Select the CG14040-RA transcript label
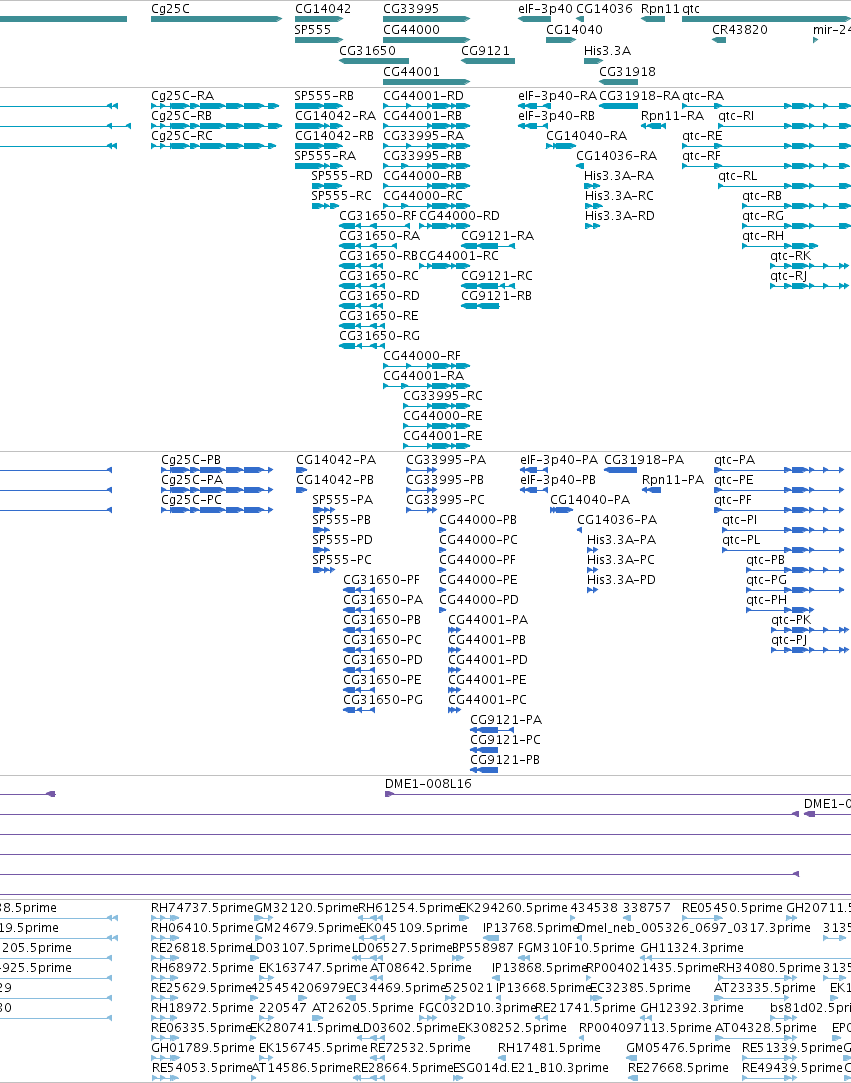 (x=586, y=135)
